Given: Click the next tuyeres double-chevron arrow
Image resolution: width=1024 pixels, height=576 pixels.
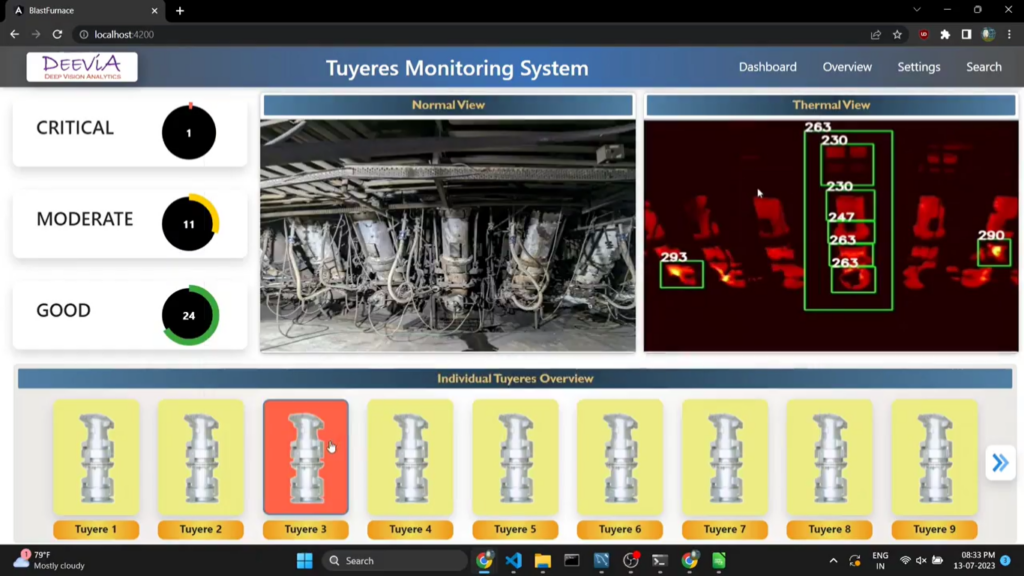Looking at the screenshot, I should pyautogui.click(x=1000, y=462).
